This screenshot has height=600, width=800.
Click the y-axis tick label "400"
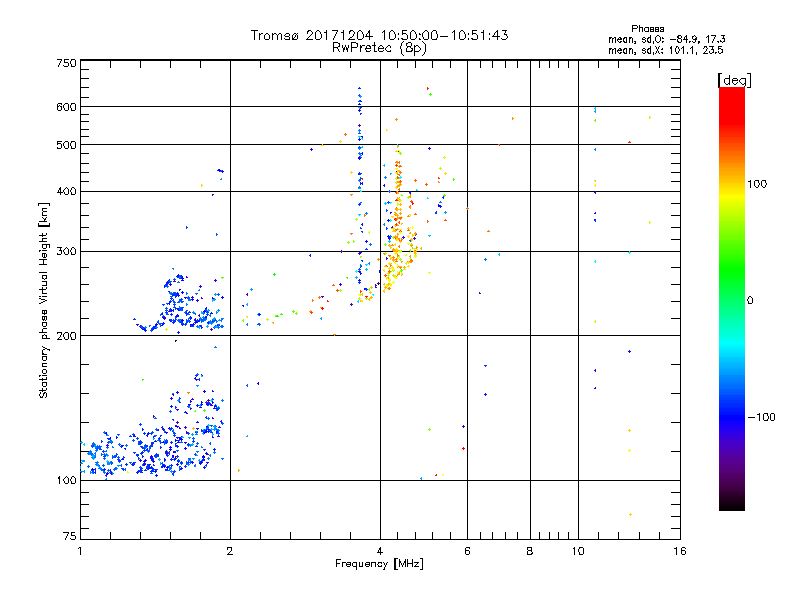tap(67, 191)
